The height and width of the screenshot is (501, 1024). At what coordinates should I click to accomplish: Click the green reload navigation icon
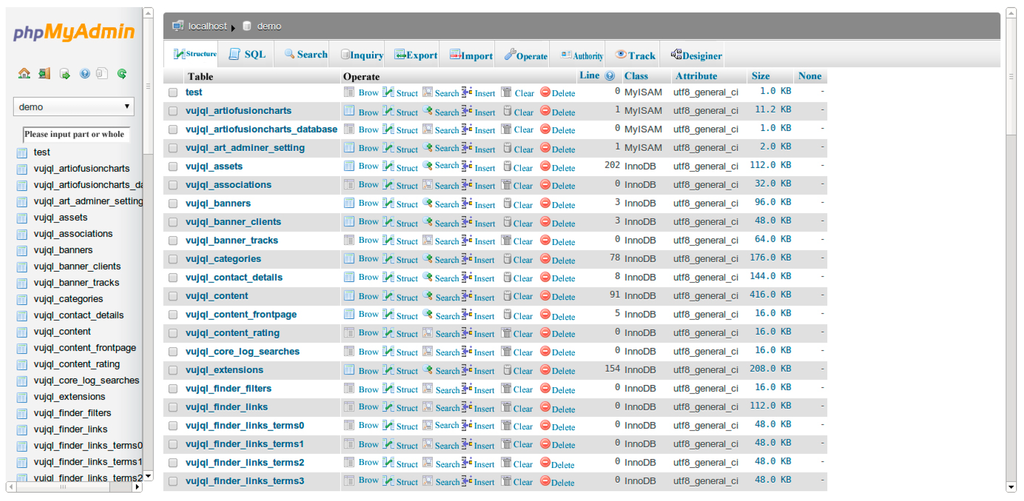122,73
